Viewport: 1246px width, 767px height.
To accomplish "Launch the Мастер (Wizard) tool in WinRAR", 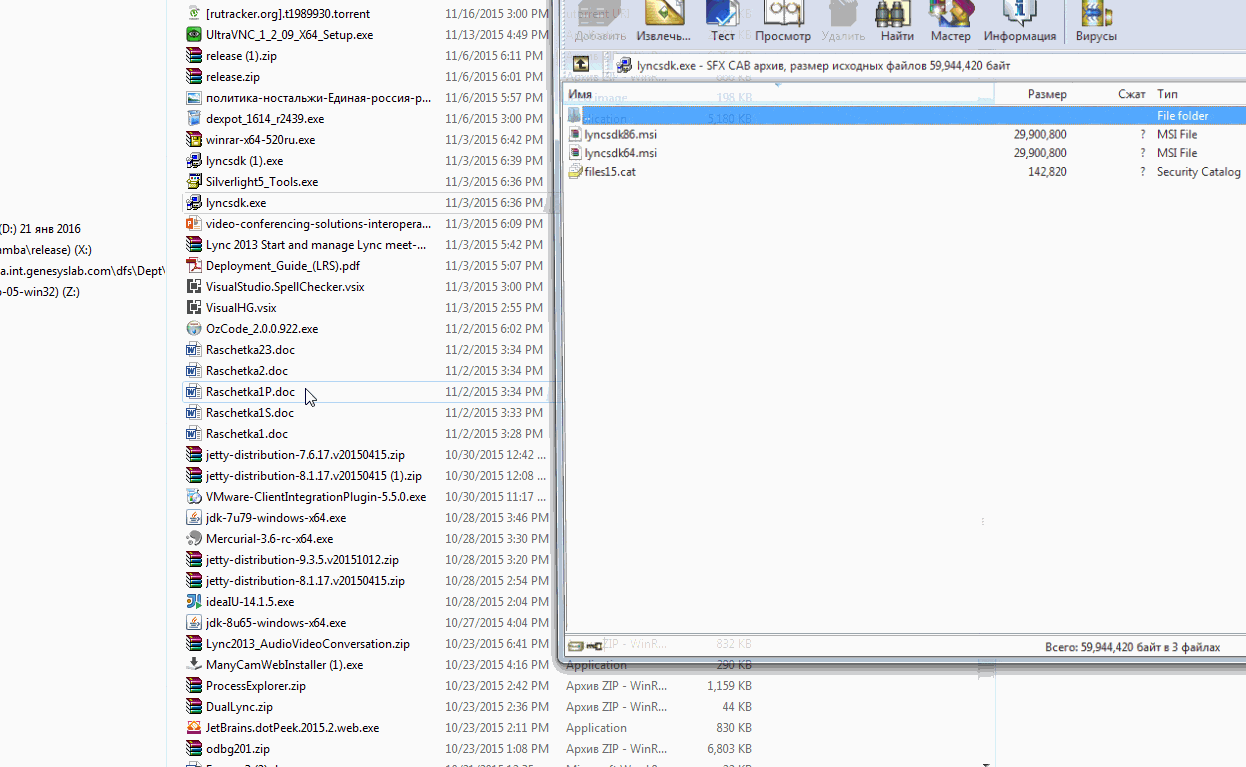I will (x=950, y=22).
